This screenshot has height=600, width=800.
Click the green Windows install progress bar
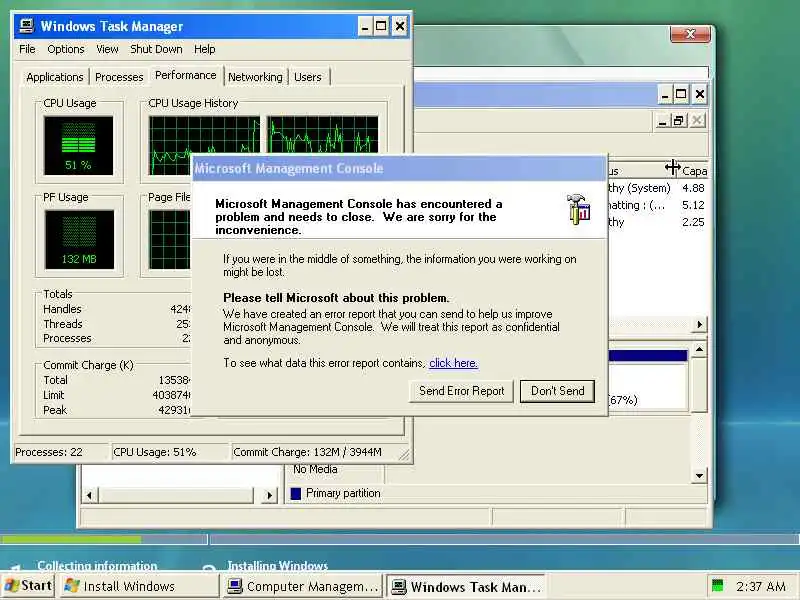(71, 539)
